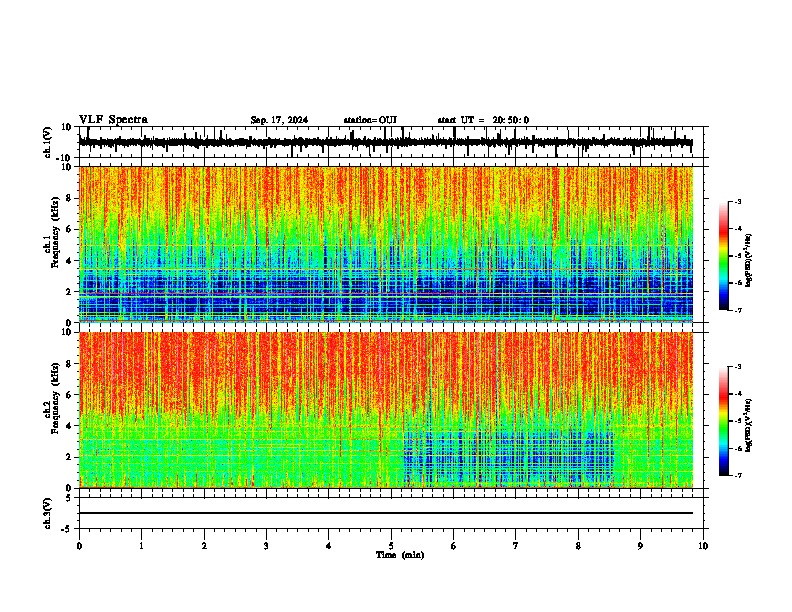Click the "-7" label on ch.2 colorbar

tap(737, 476)
